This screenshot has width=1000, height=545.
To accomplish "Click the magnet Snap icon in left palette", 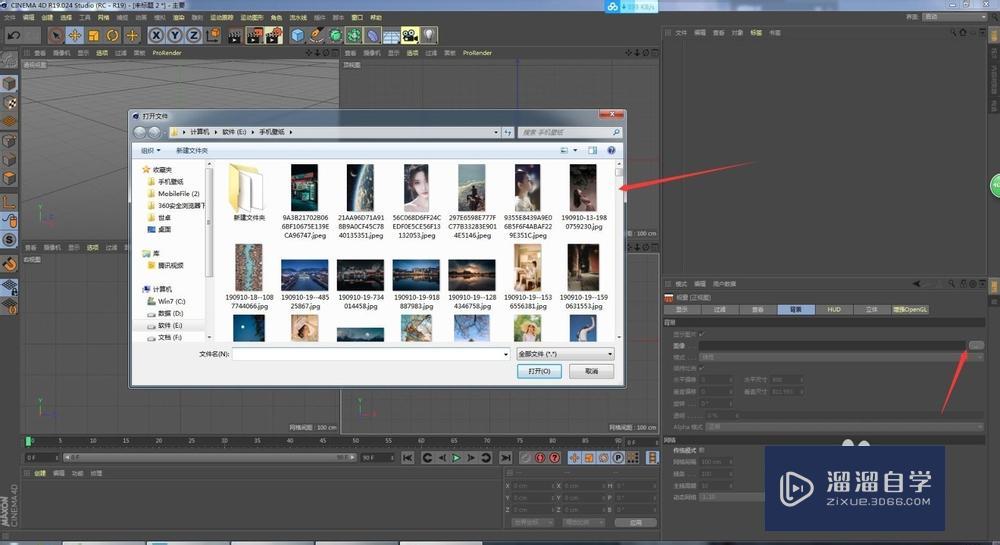I will 9,263.
